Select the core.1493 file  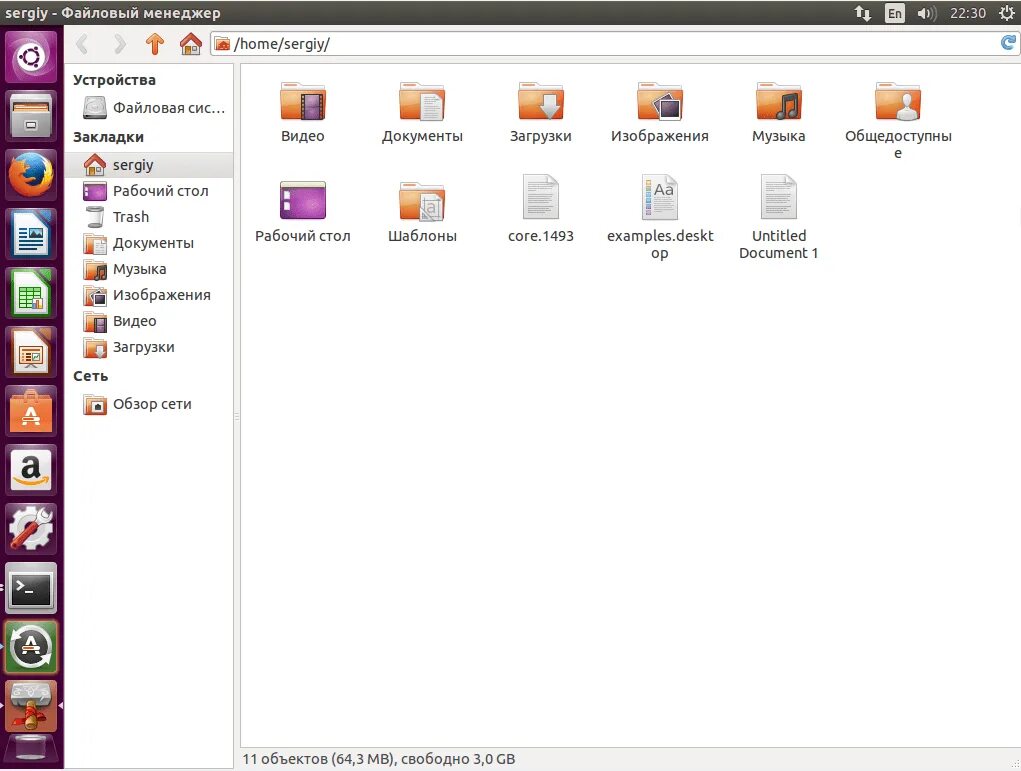540,209
